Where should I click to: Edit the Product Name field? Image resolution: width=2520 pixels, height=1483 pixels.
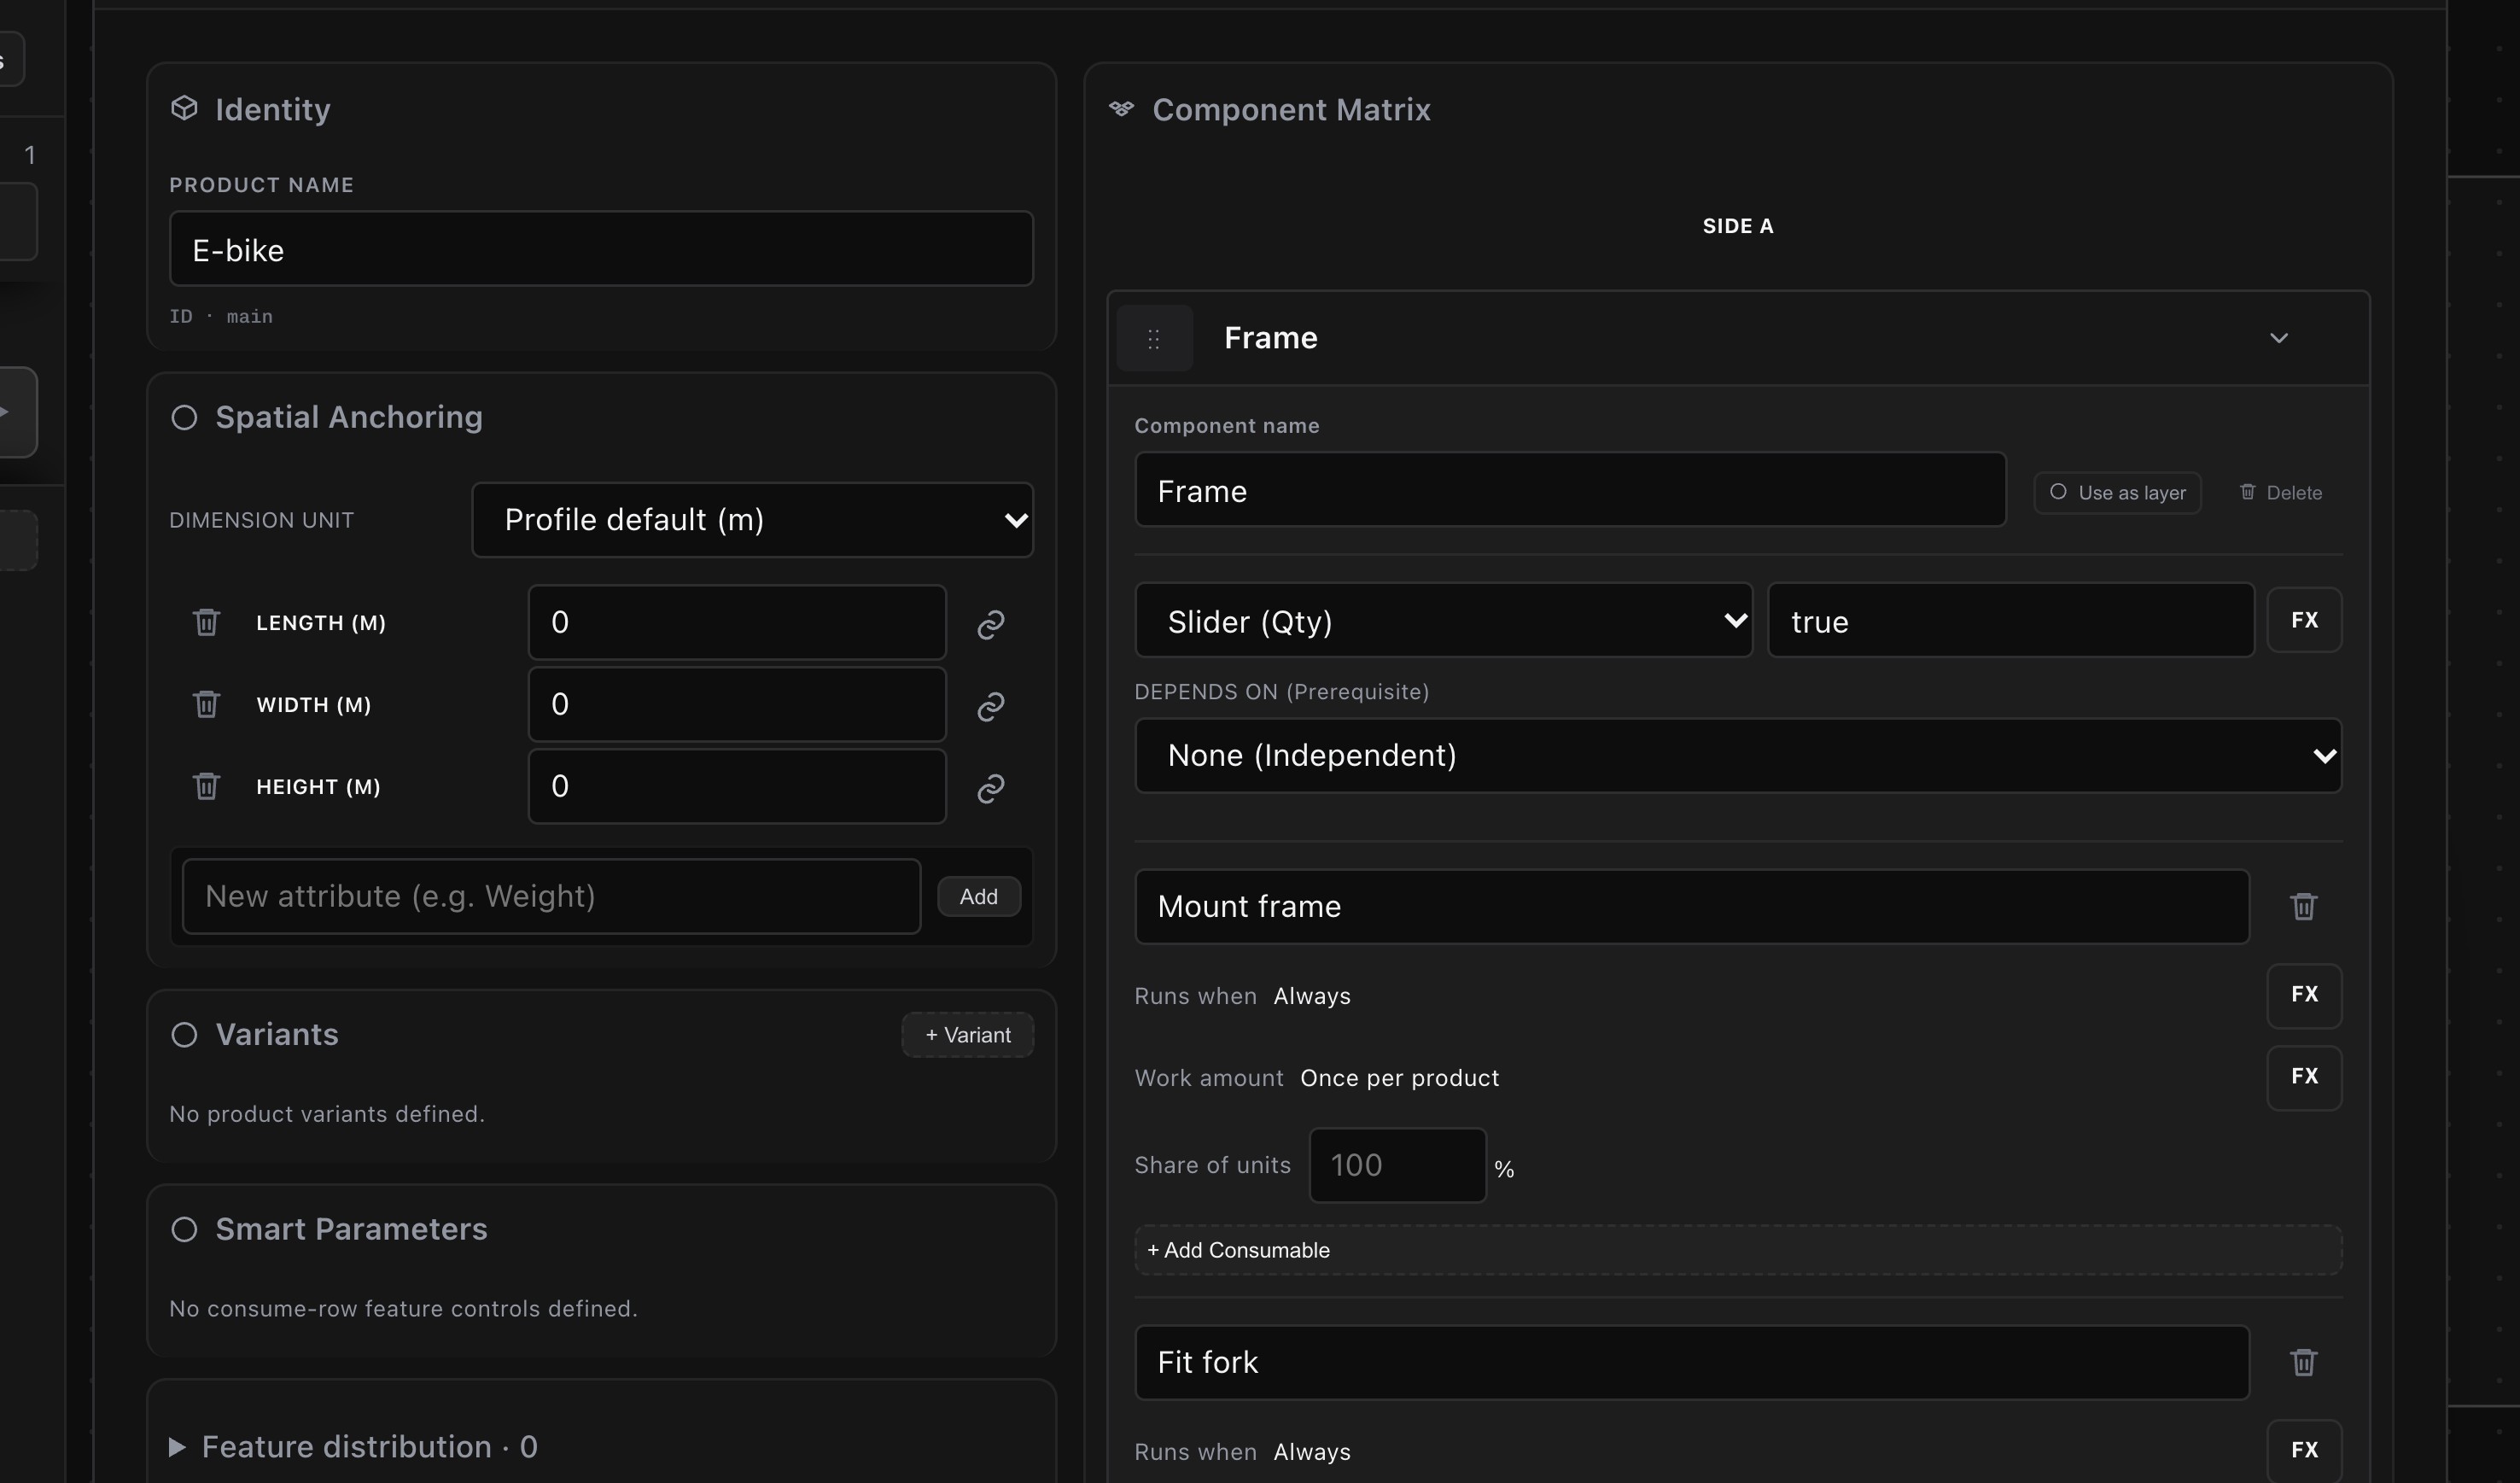click(601, 248)
